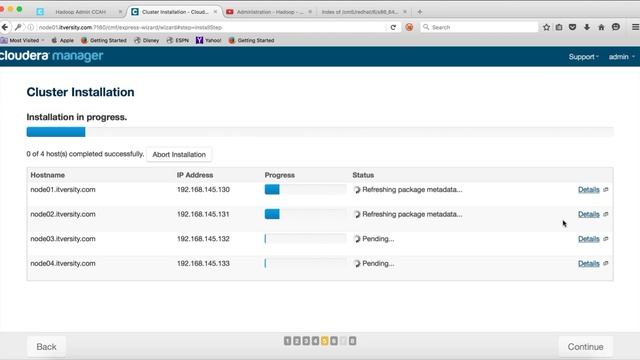
Task: Open node03 details popout icon
Action: pos(606,239)
